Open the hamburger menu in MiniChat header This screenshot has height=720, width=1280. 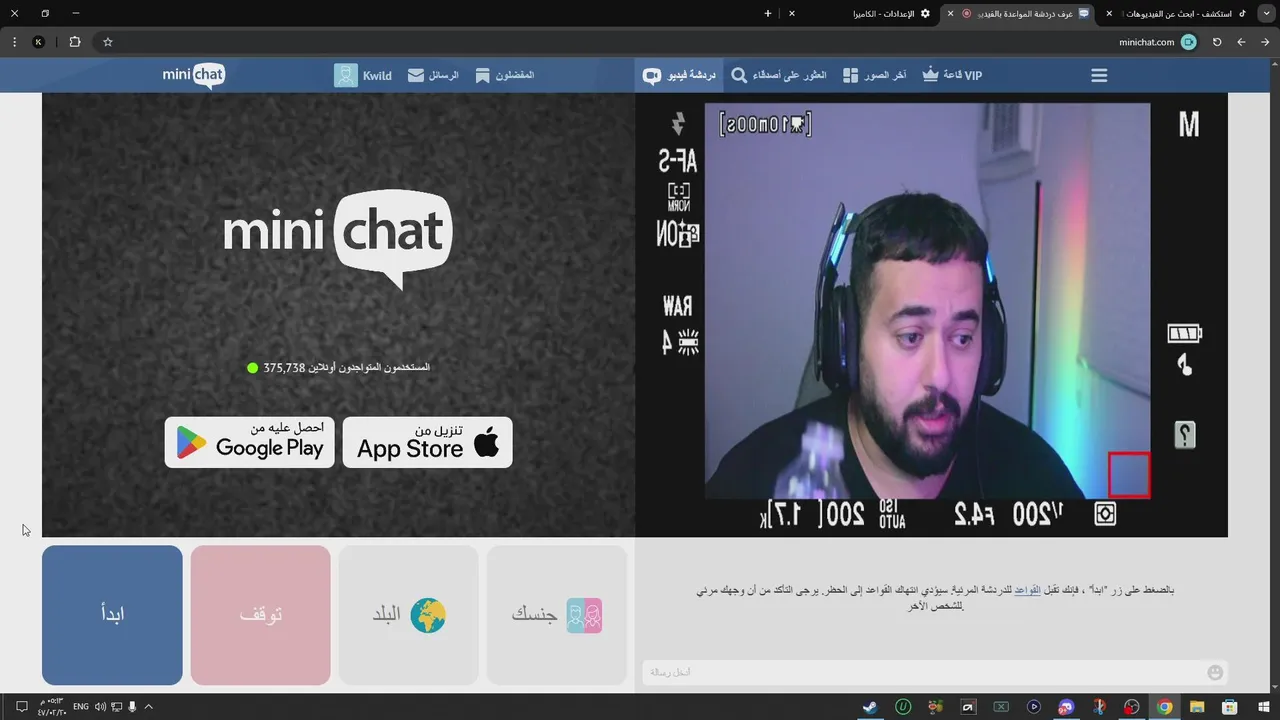(x=1099, y=75)
